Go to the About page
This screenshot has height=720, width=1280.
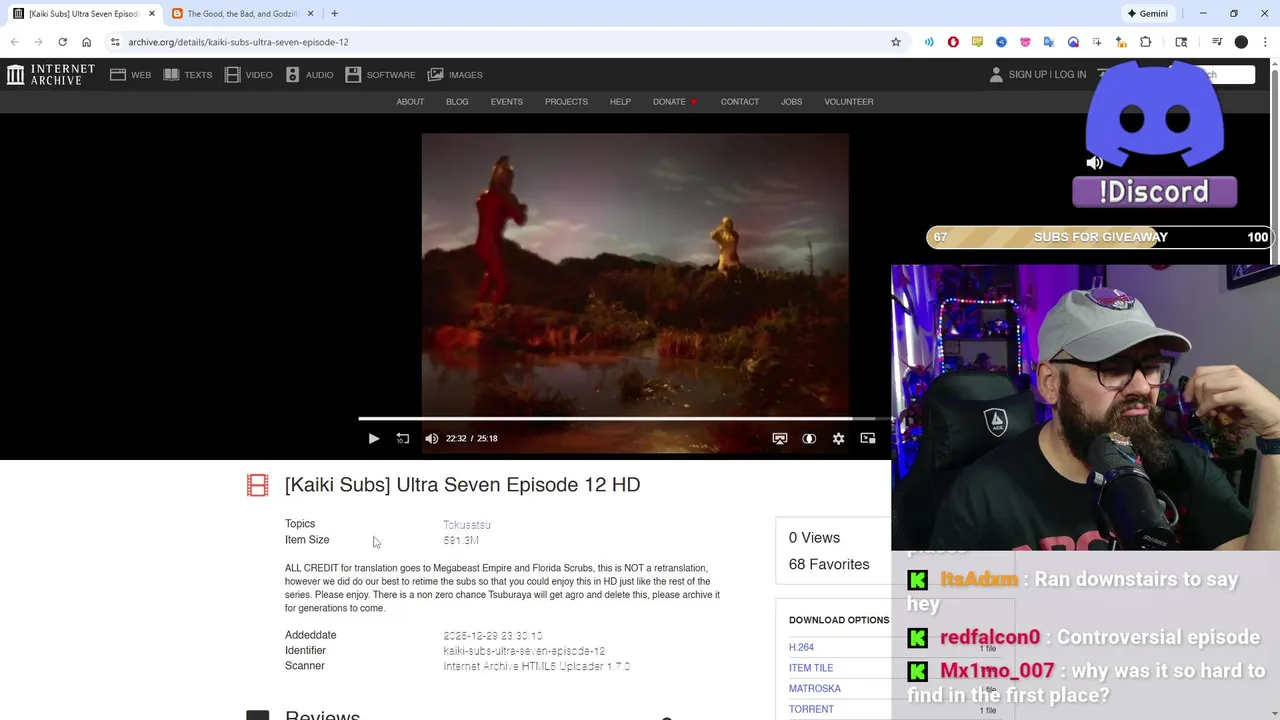410,102
